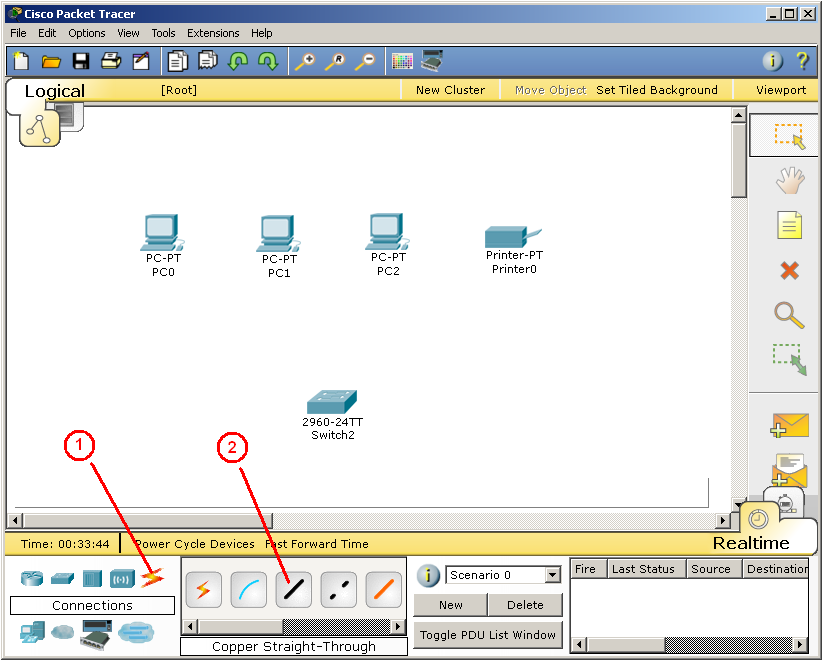
Task: Click the Paste icon in toolbar
Action: tap(208, 60)
